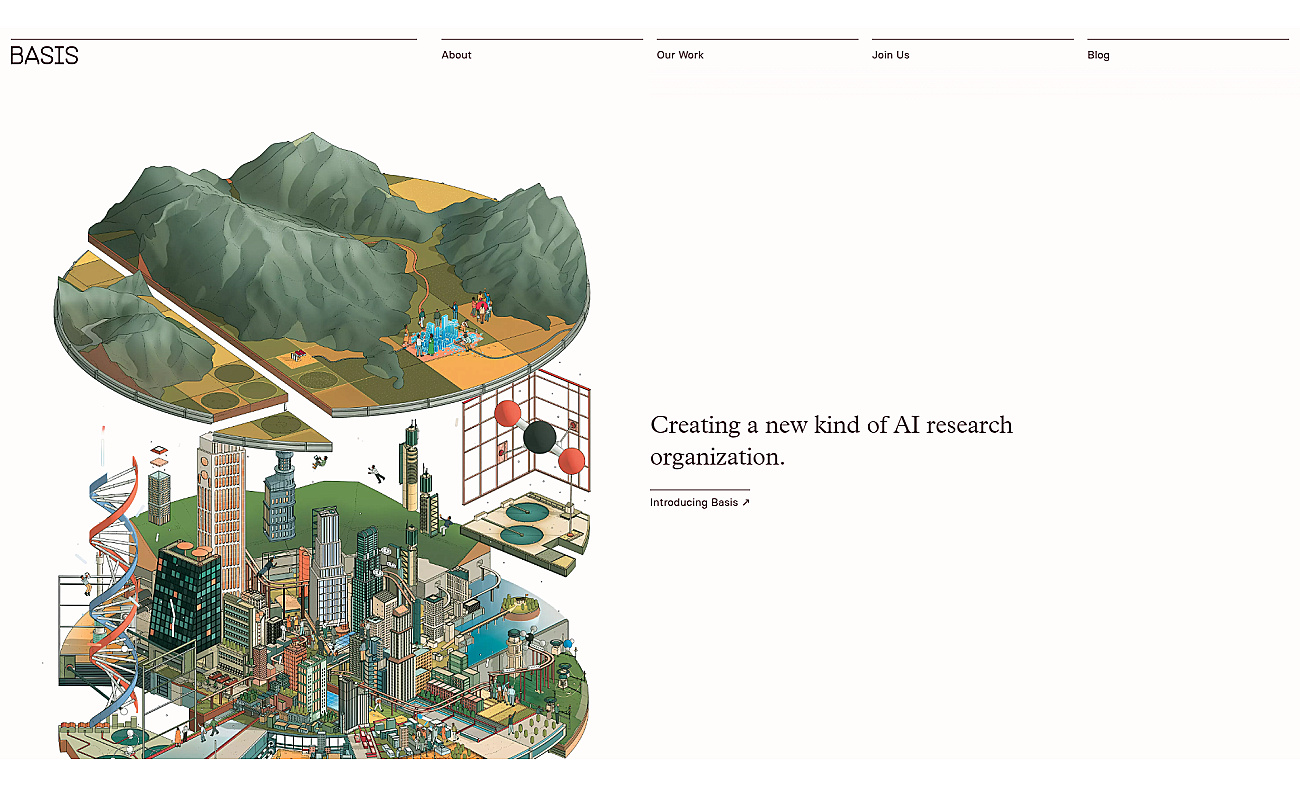Open the Blog page

[1098, 55]
